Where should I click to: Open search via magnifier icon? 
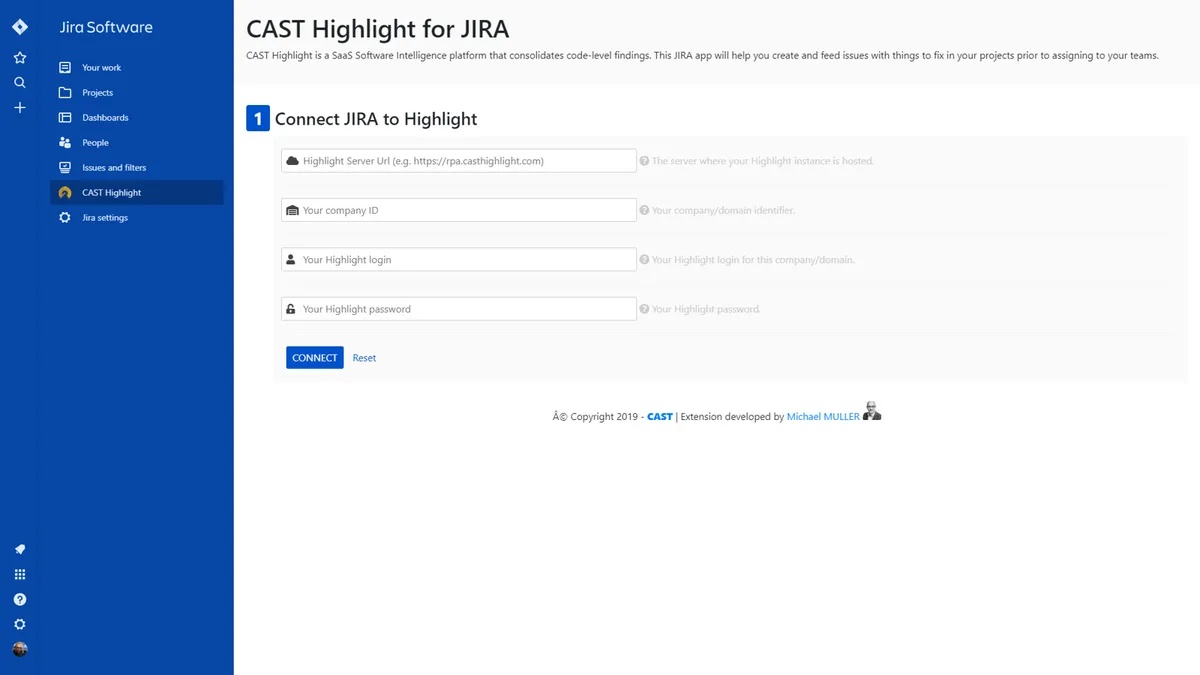[x=19, y=82]
